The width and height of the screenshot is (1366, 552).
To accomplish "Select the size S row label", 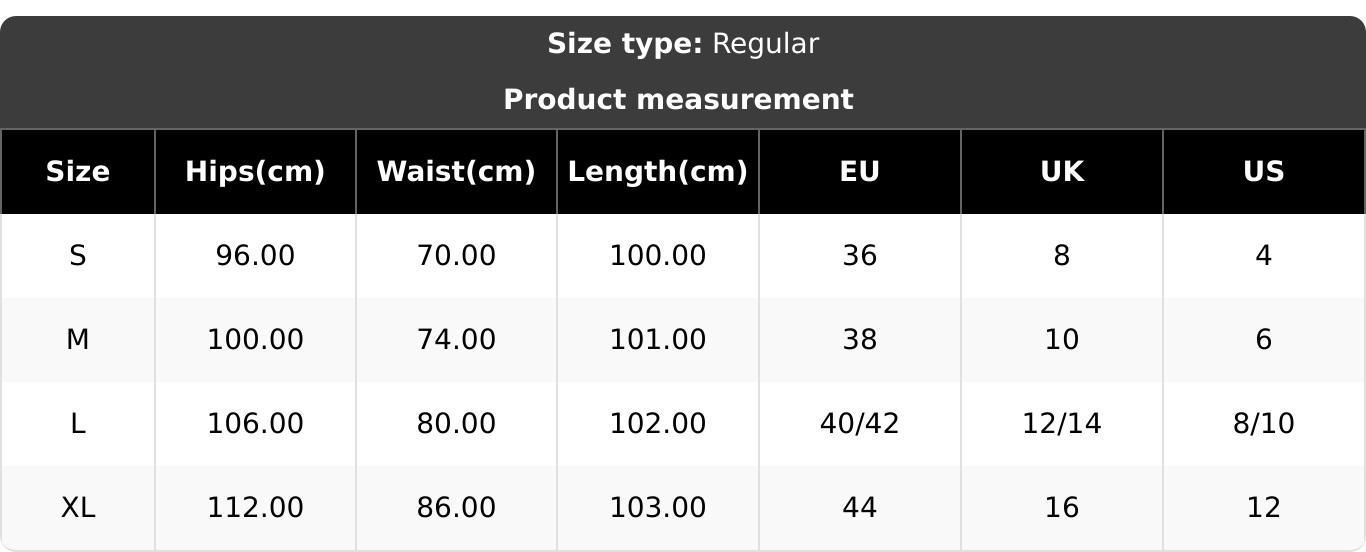I will point(78,256).
